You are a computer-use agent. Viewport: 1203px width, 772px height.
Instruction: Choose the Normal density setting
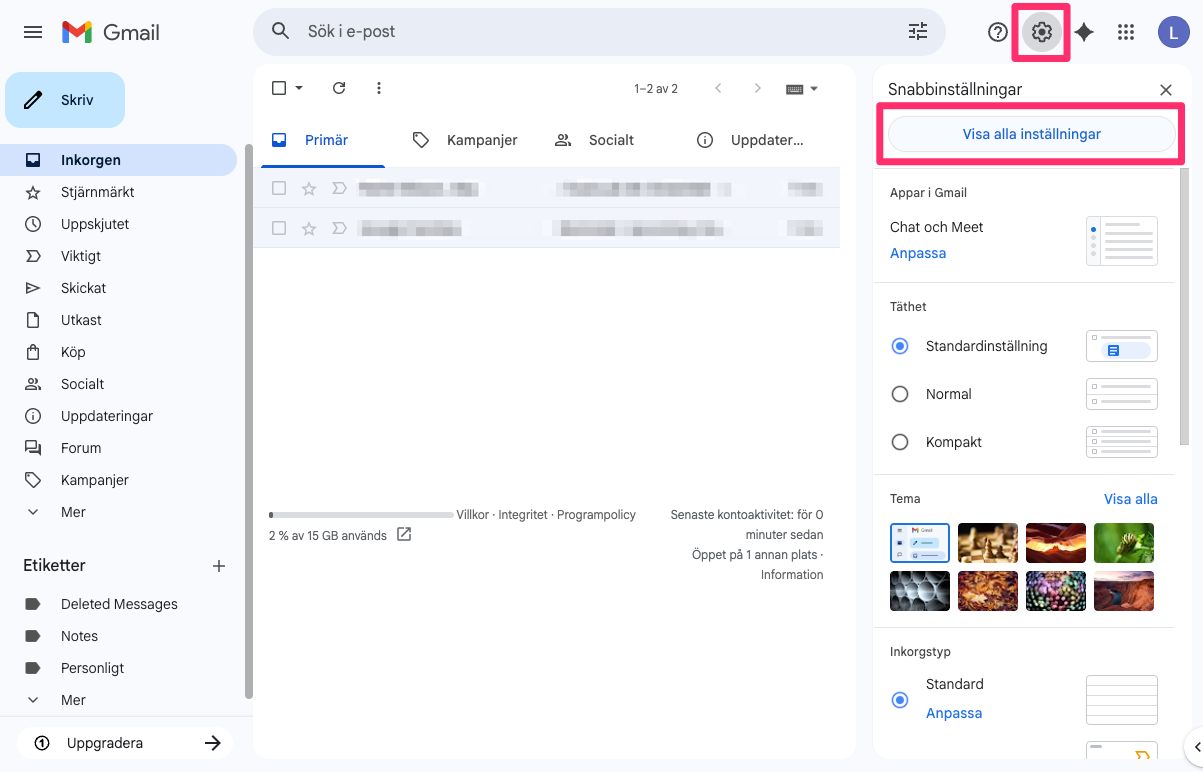(899, 393)
